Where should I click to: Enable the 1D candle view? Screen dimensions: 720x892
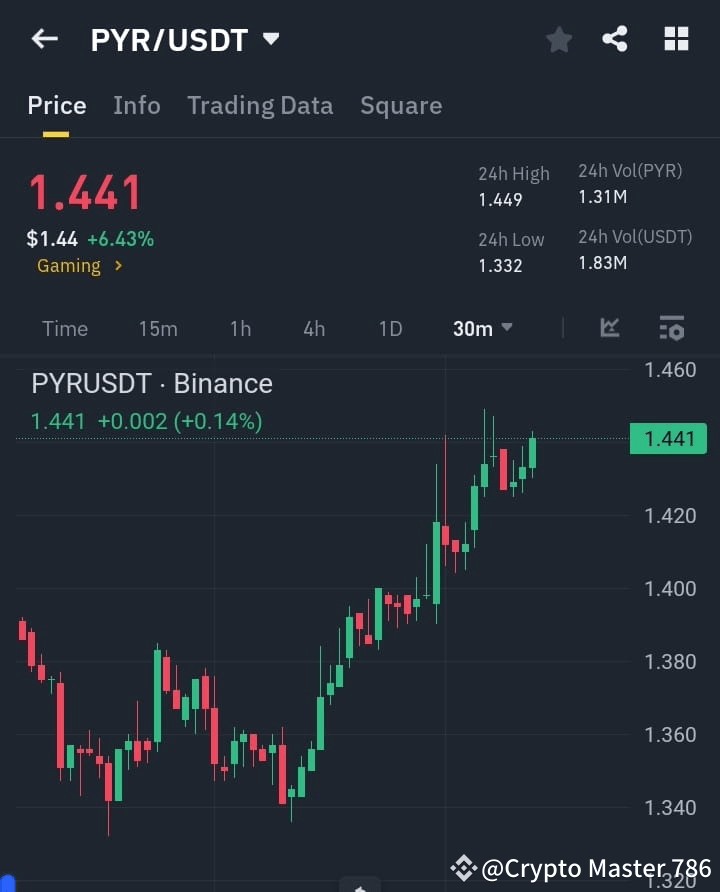pyautogui.click(x=389, y=328)
